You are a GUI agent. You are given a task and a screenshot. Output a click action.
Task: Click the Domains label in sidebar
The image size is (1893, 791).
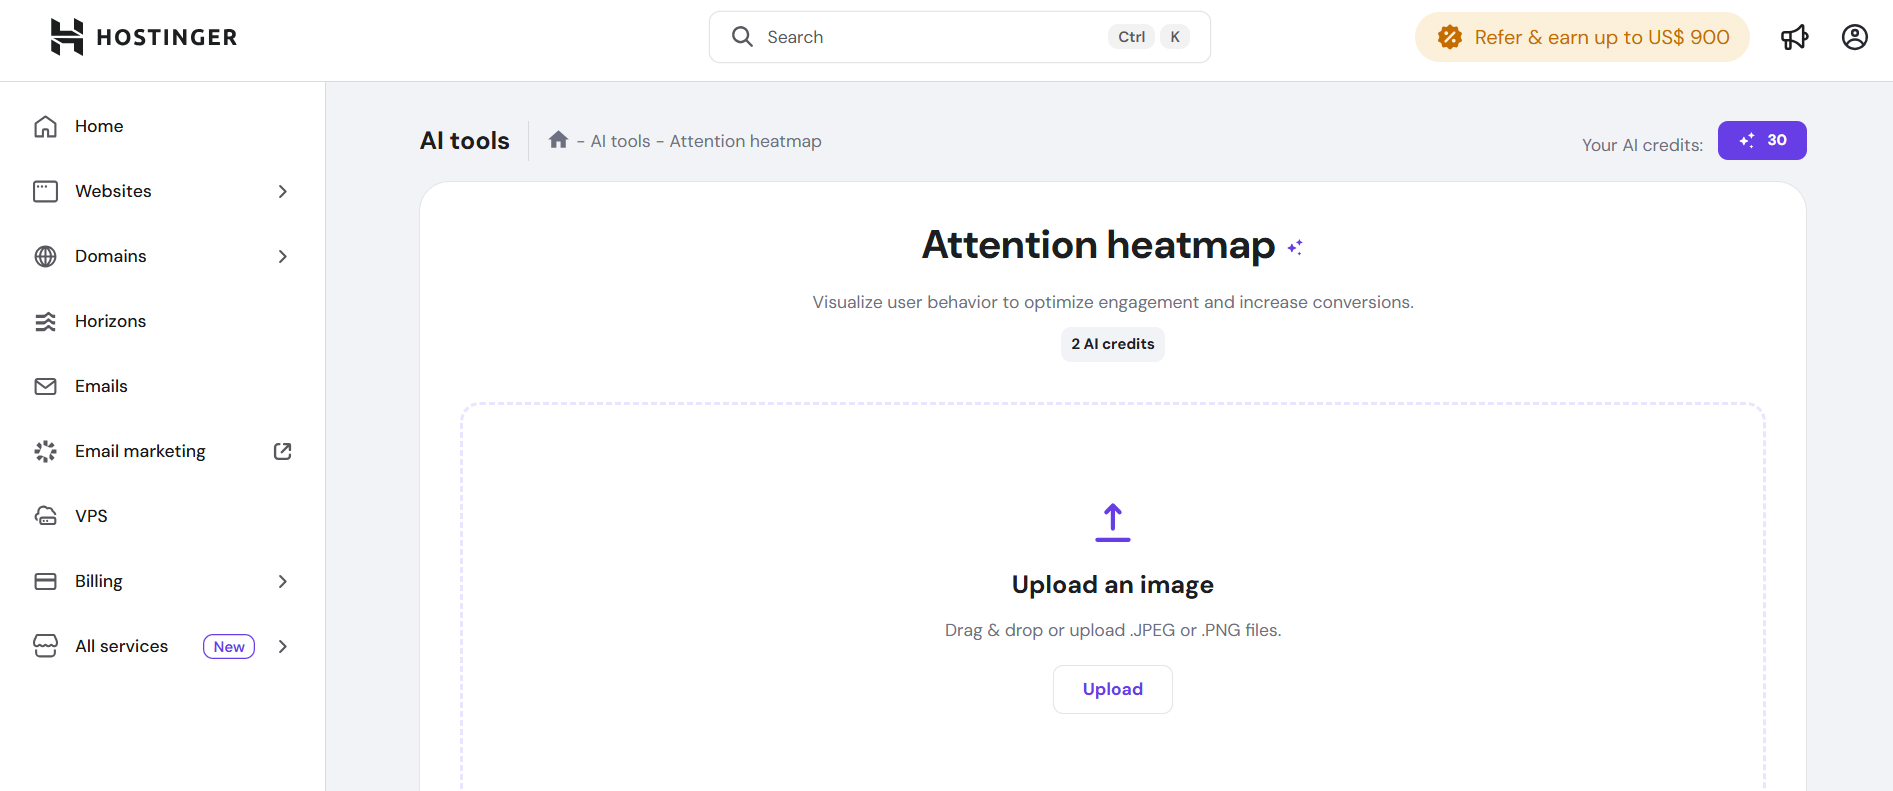[x=110, y=256]
